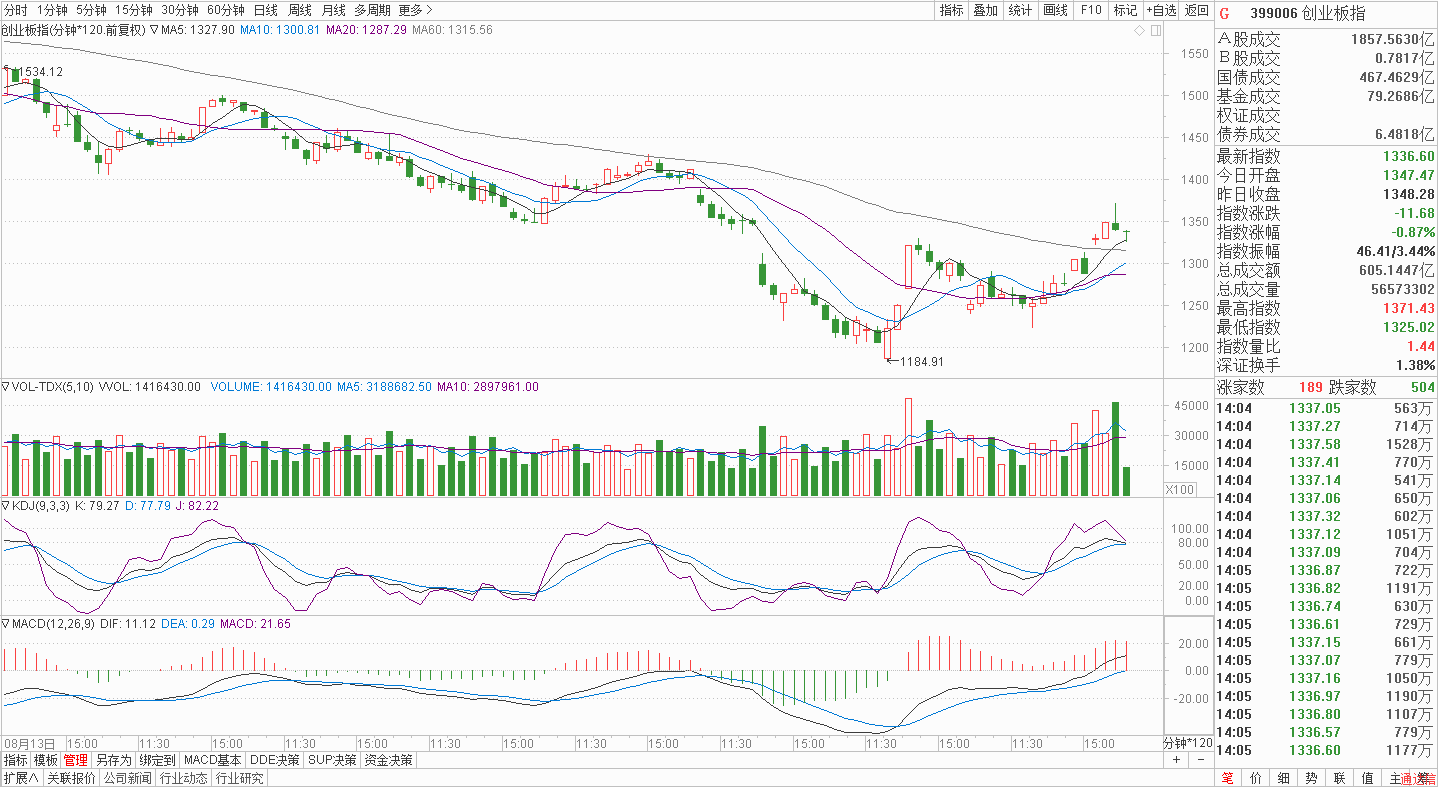Select the 1分钟 period

click(51, 10)
